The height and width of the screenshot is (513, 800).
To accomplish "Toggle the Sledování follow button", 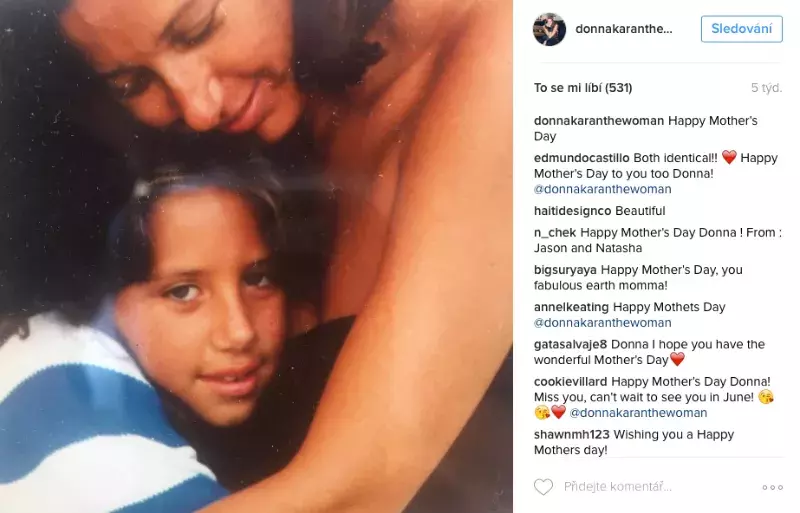I will [741, 29].
